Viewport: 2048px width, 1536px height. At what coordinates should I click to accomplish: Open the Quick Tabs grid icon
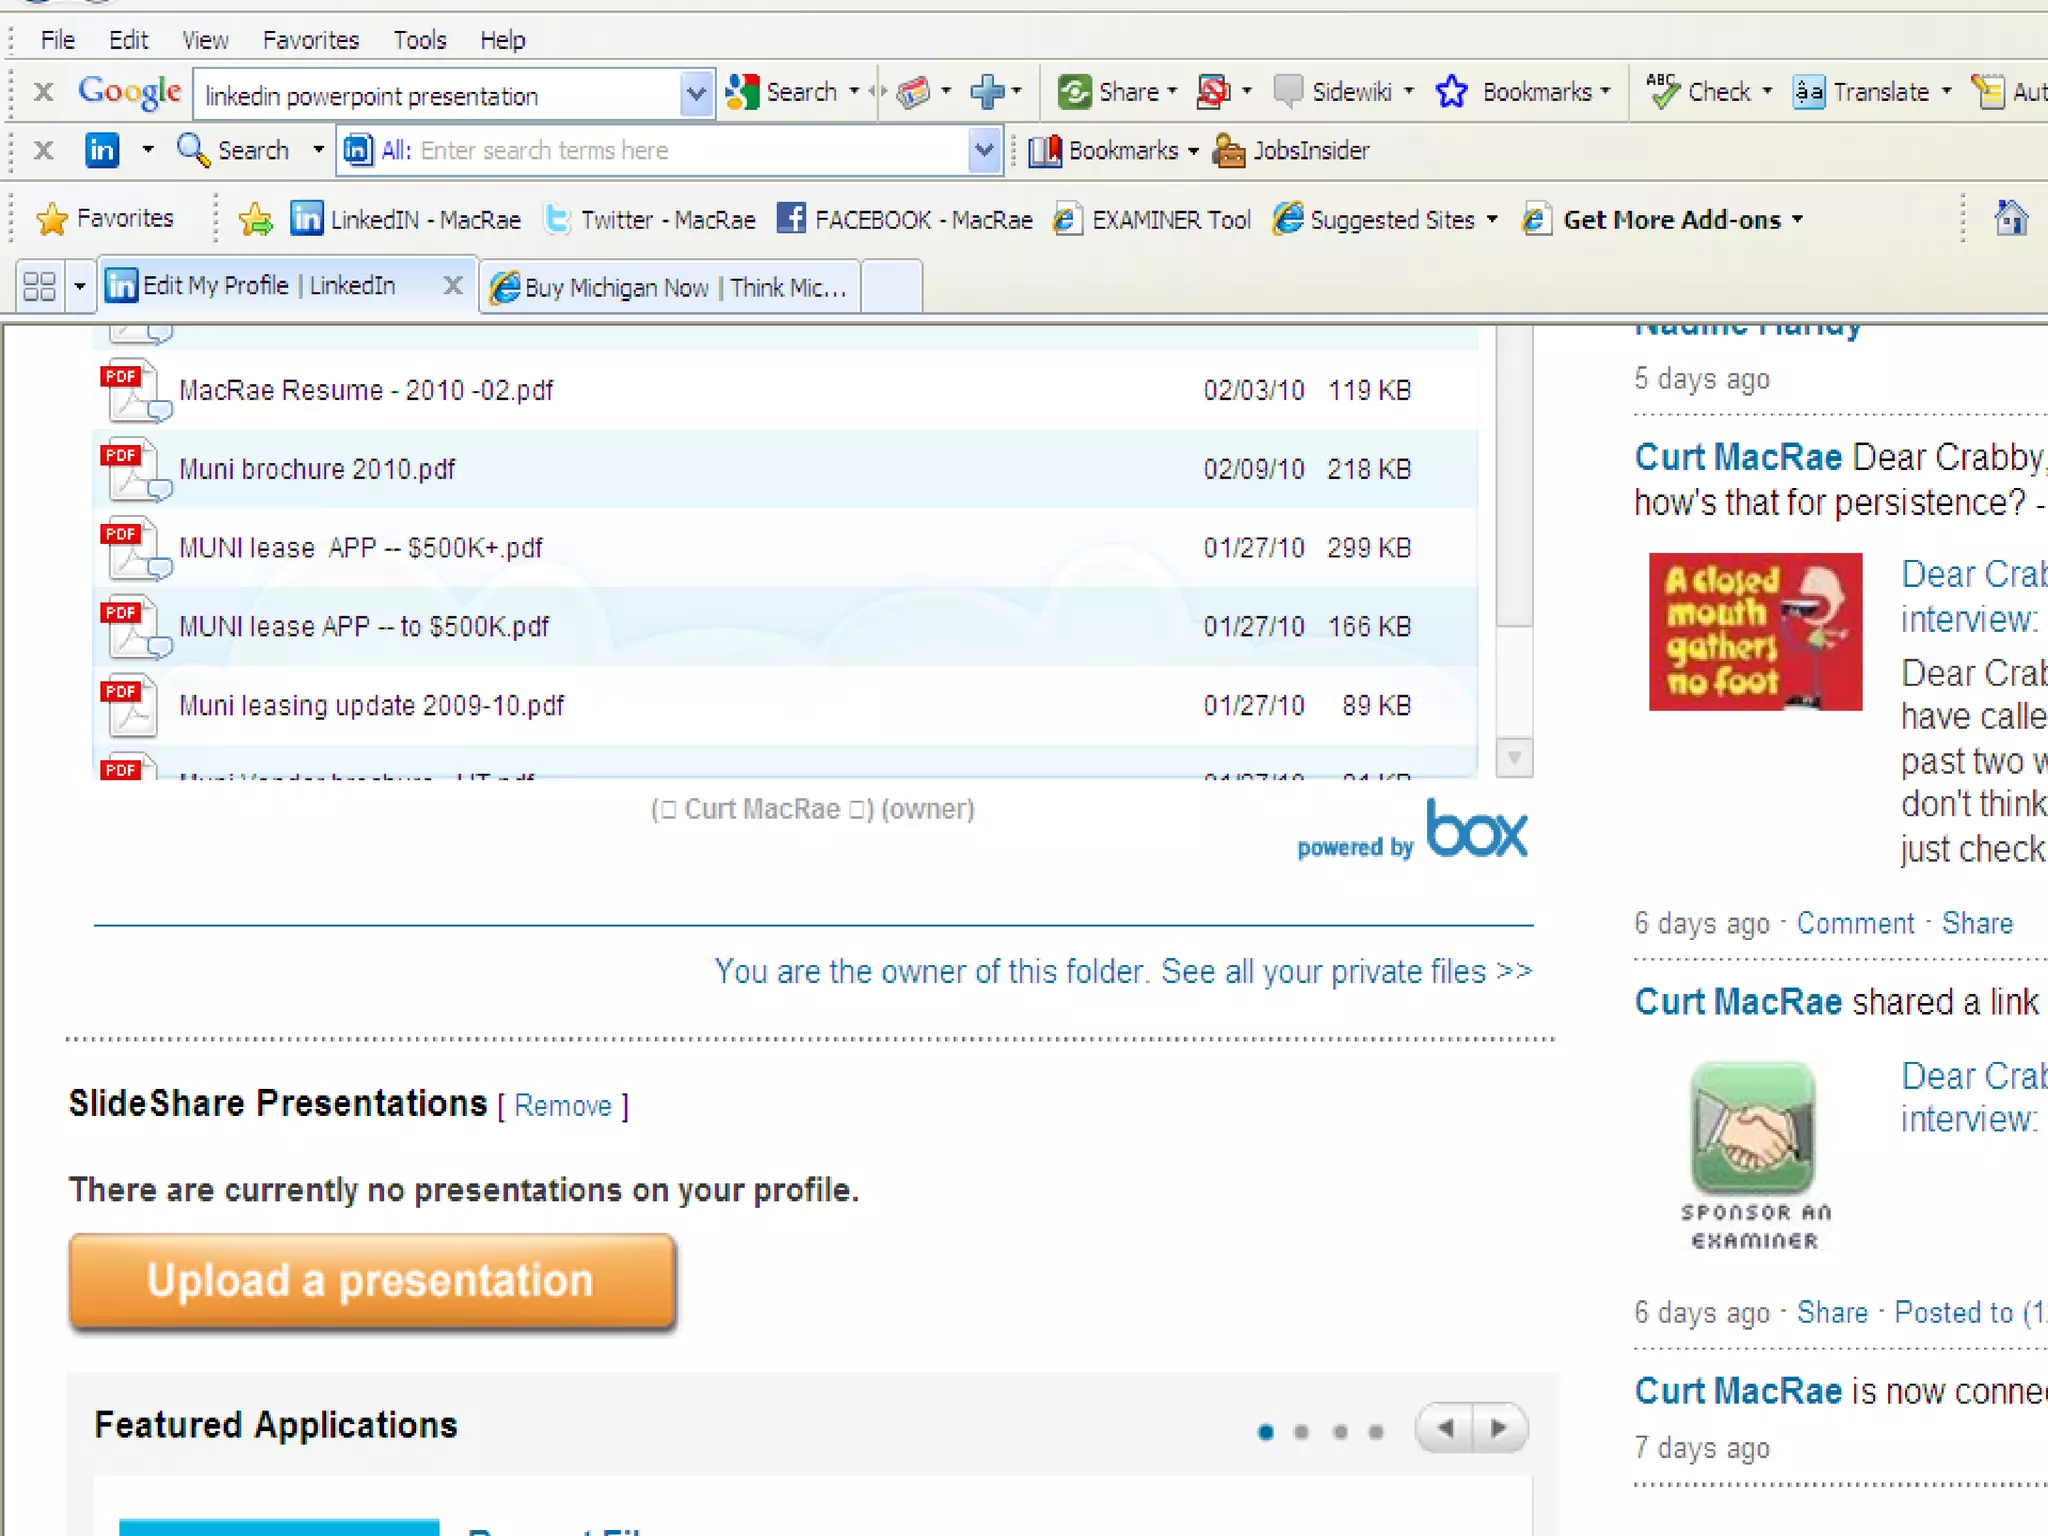click(x=40, y=287)
